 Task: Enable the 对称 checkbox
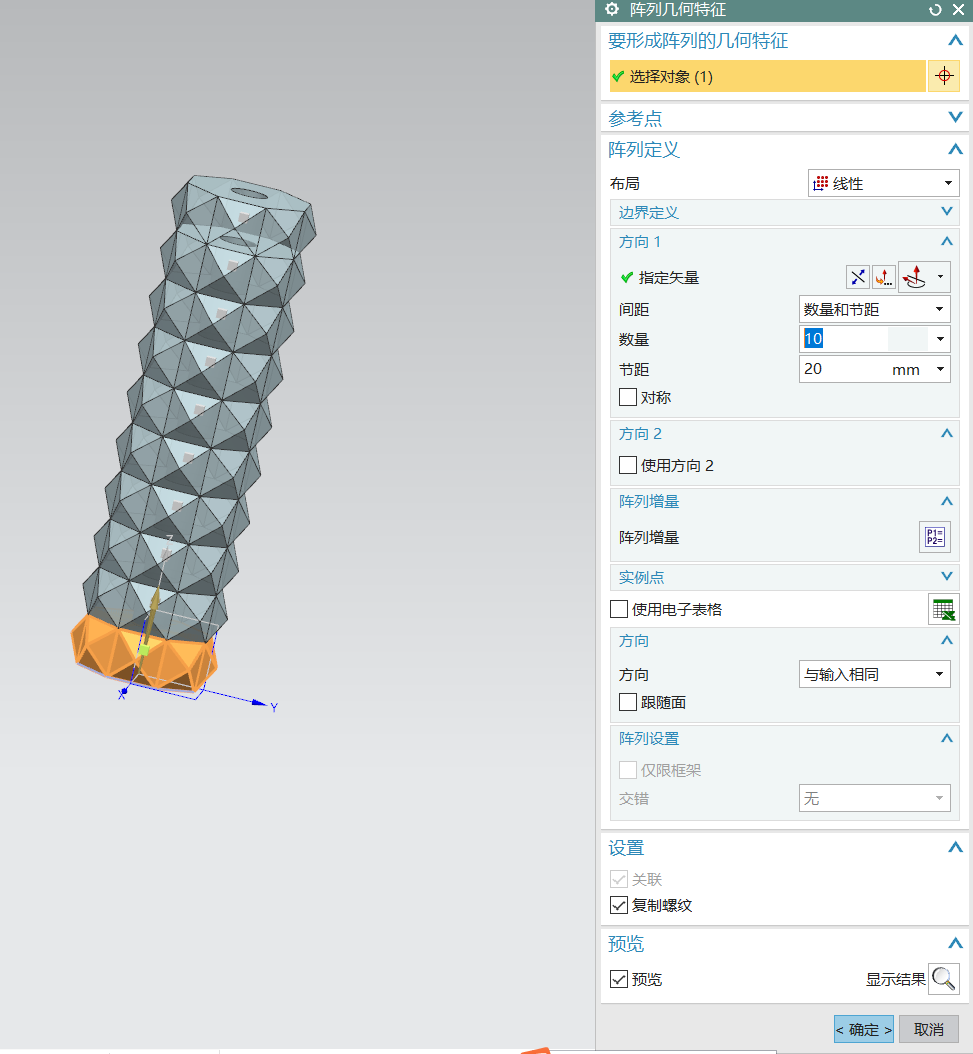628,397
